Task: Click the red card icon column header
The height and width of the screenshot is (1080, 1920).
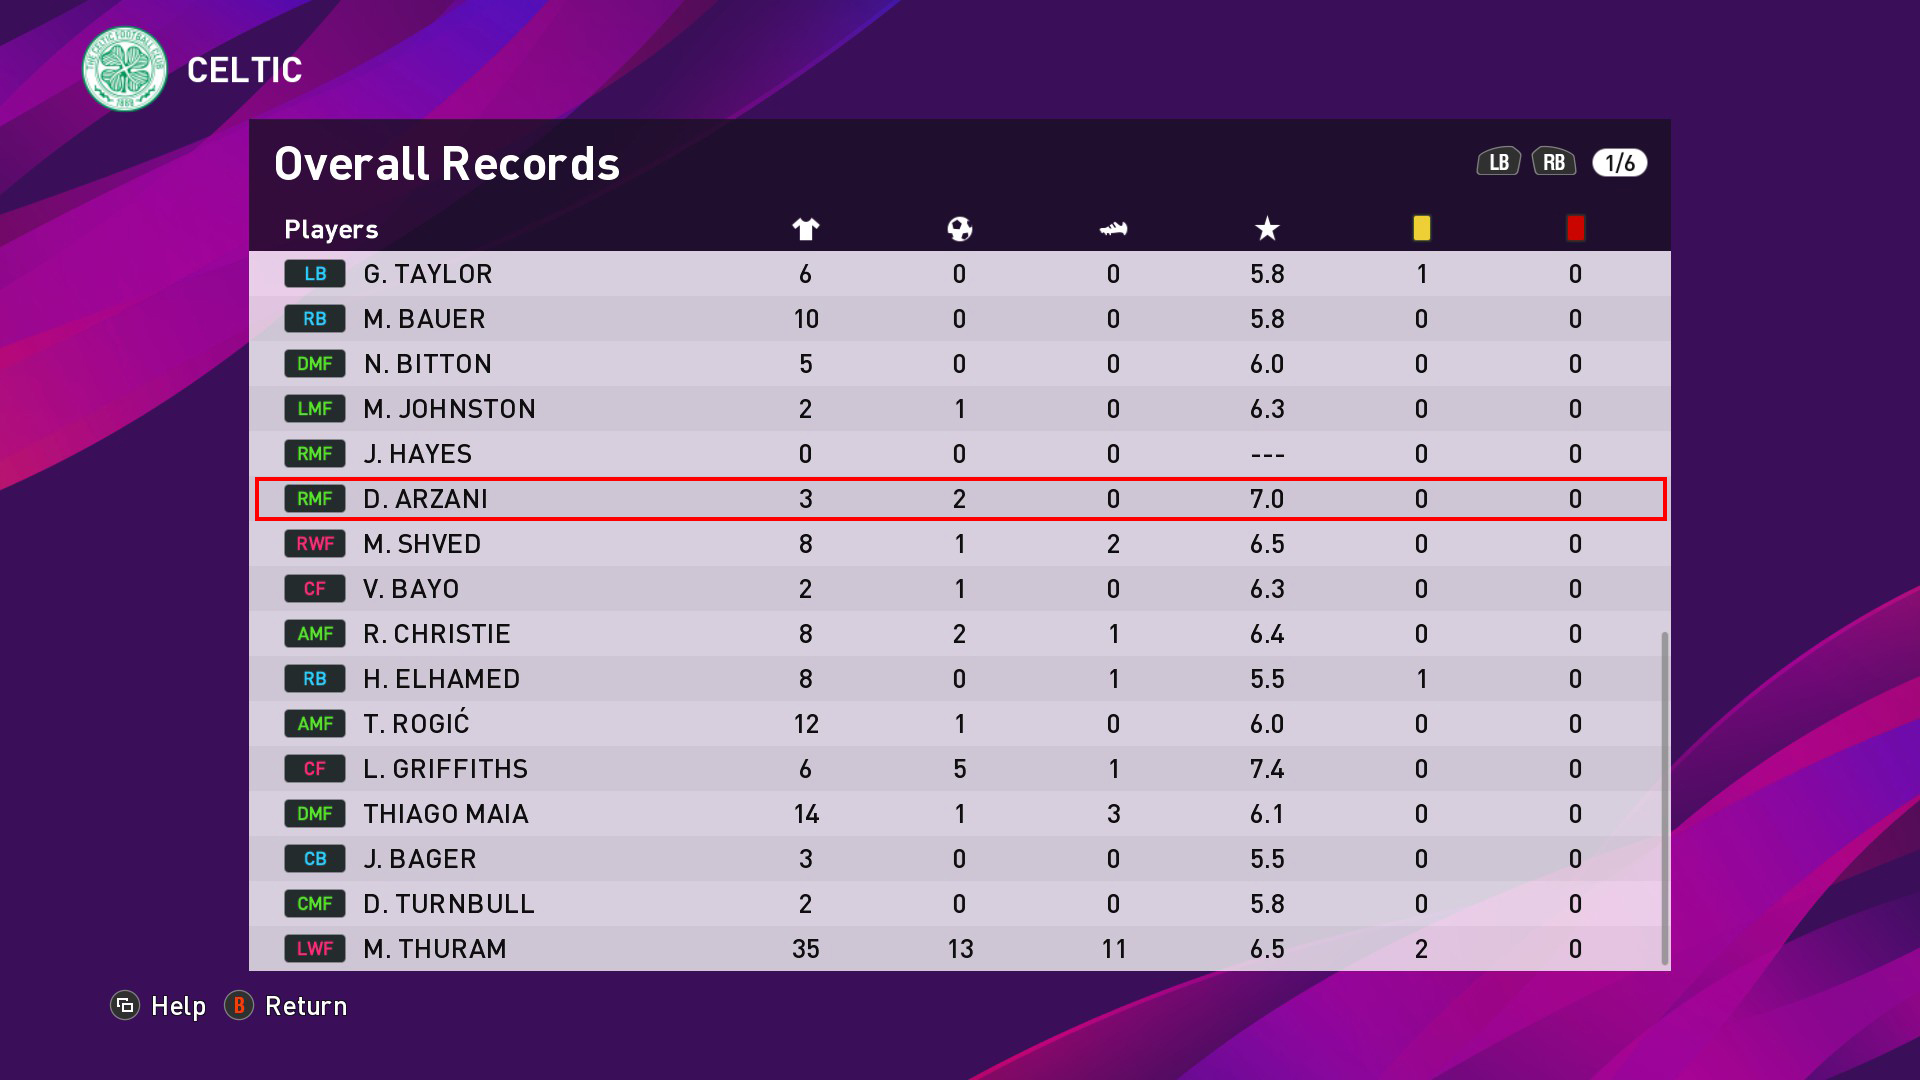Action: click(1575, 228)
